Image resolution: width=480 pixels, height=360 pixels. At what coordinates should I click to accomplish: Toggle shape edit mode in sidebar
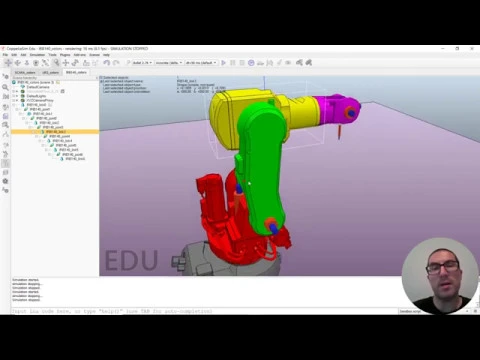pos(5,125)
